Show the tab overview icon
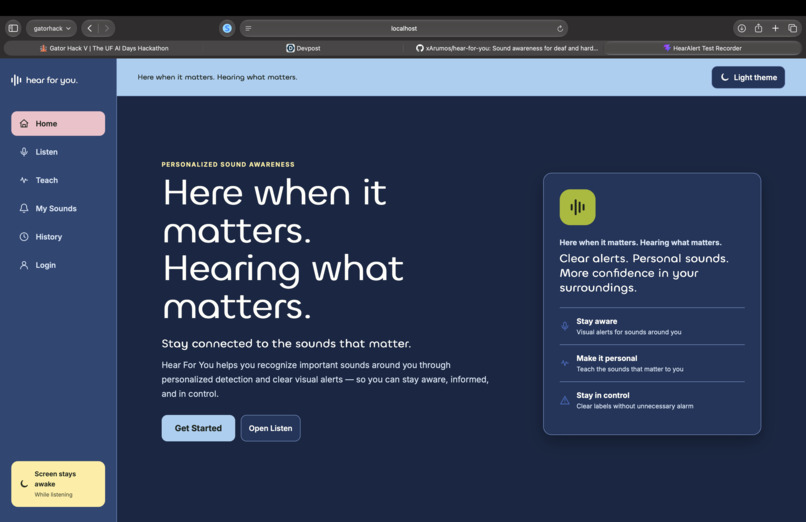The width and height of the screenshot is (806, 522). 793,28
